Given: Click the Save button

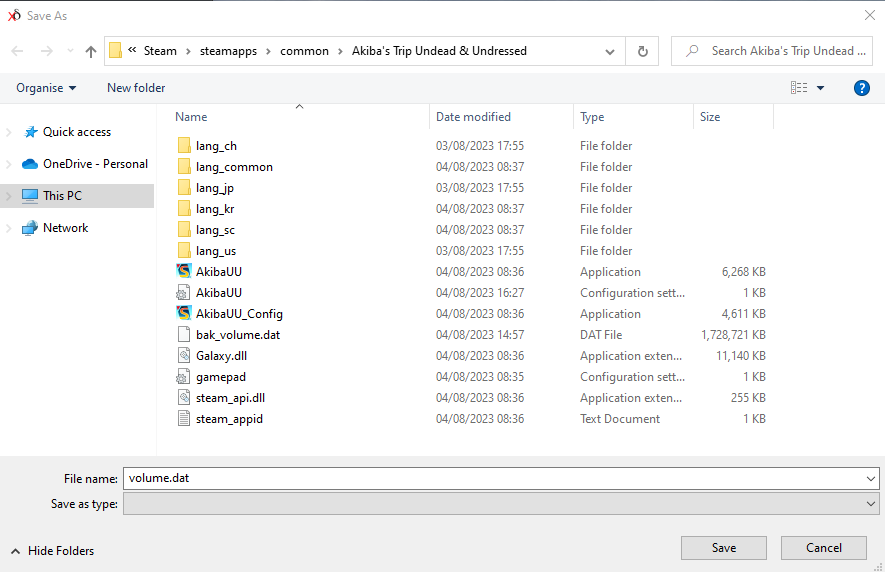Looking at the screenshot, I should (x=724, y=548).
